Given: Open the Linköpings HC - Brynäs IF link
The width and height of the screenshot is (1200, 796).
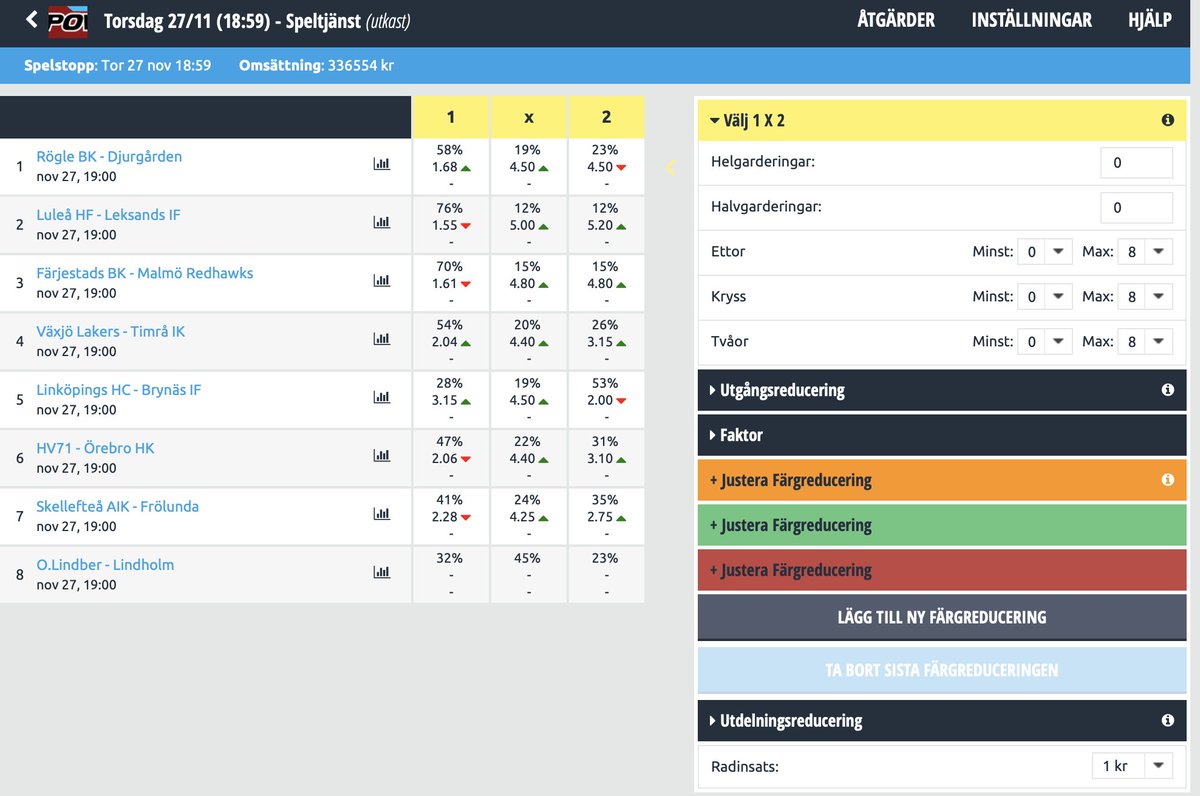Looking at the screenshot, I should [119, 390].
